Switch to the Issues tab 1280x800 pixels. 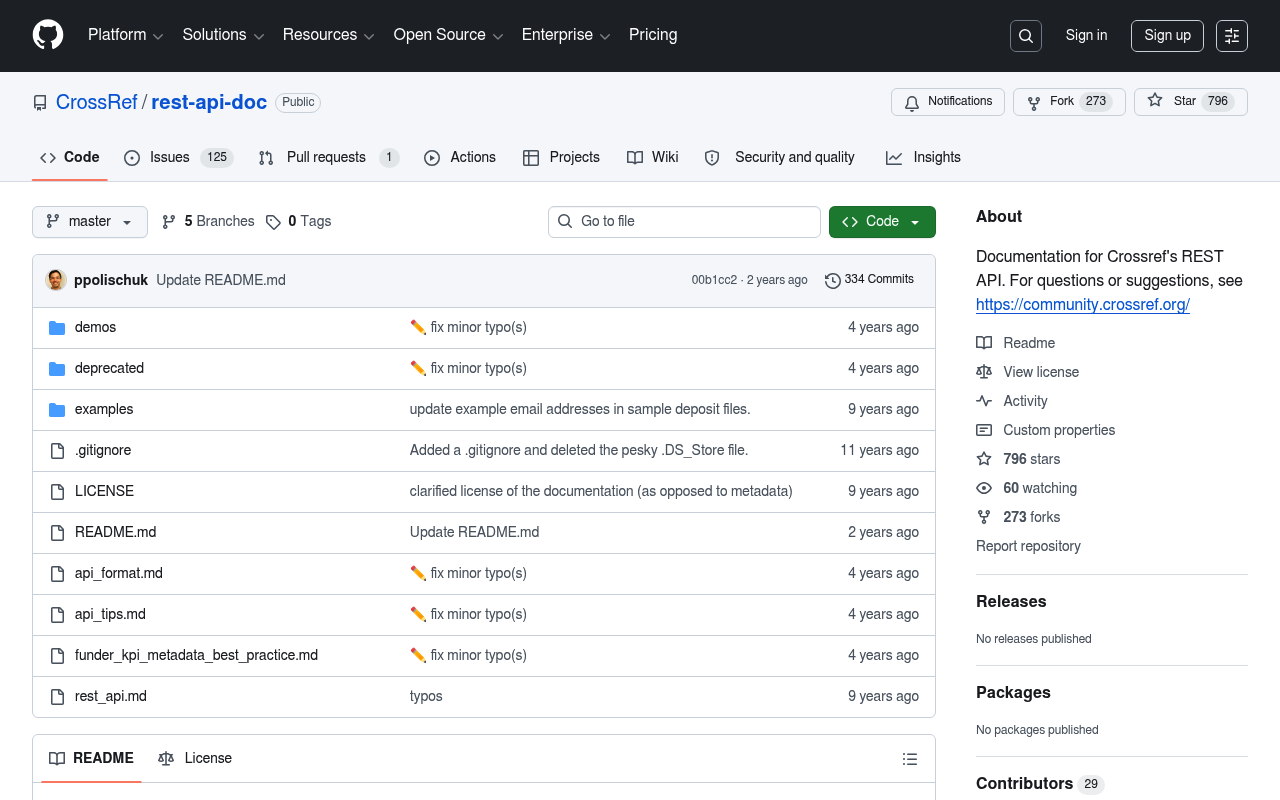178,158
